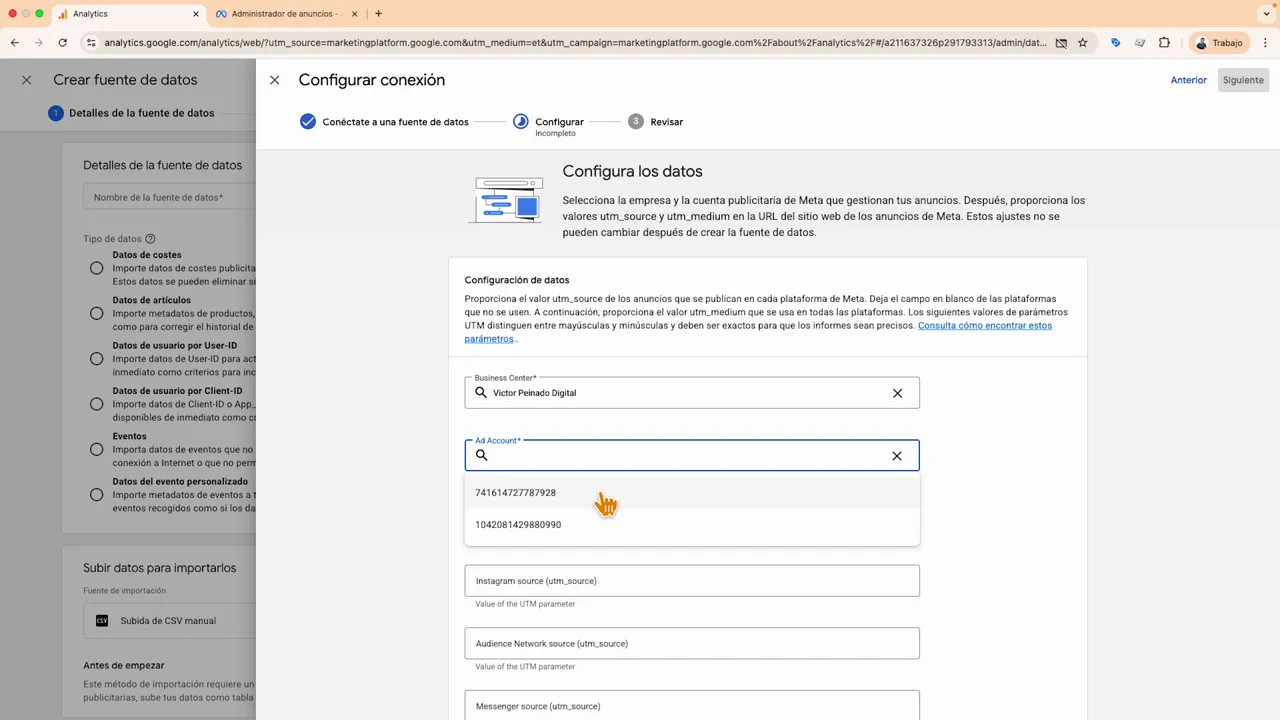Click the reload page icon
The image size is (1280, 720).
pos(62,43)
